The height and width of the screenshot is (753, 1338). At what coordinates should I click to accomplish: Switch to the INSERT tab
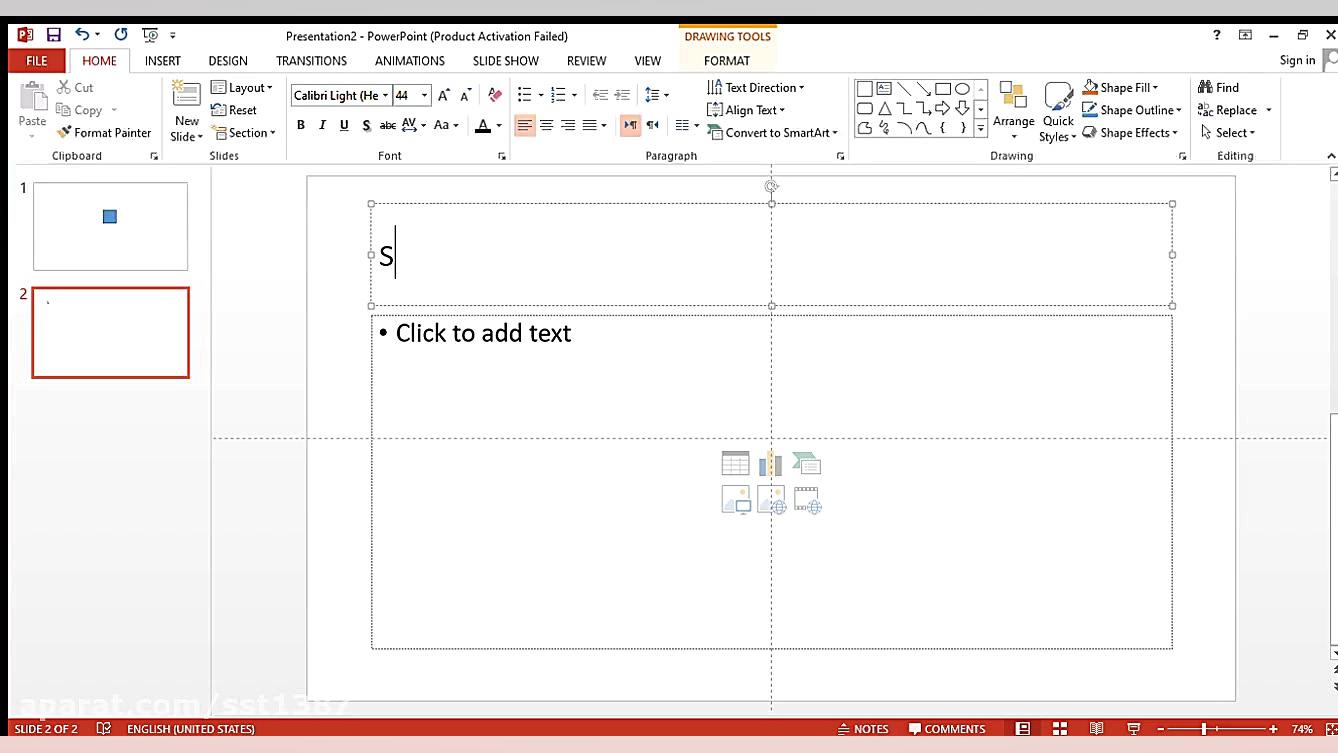coord(163,61)
